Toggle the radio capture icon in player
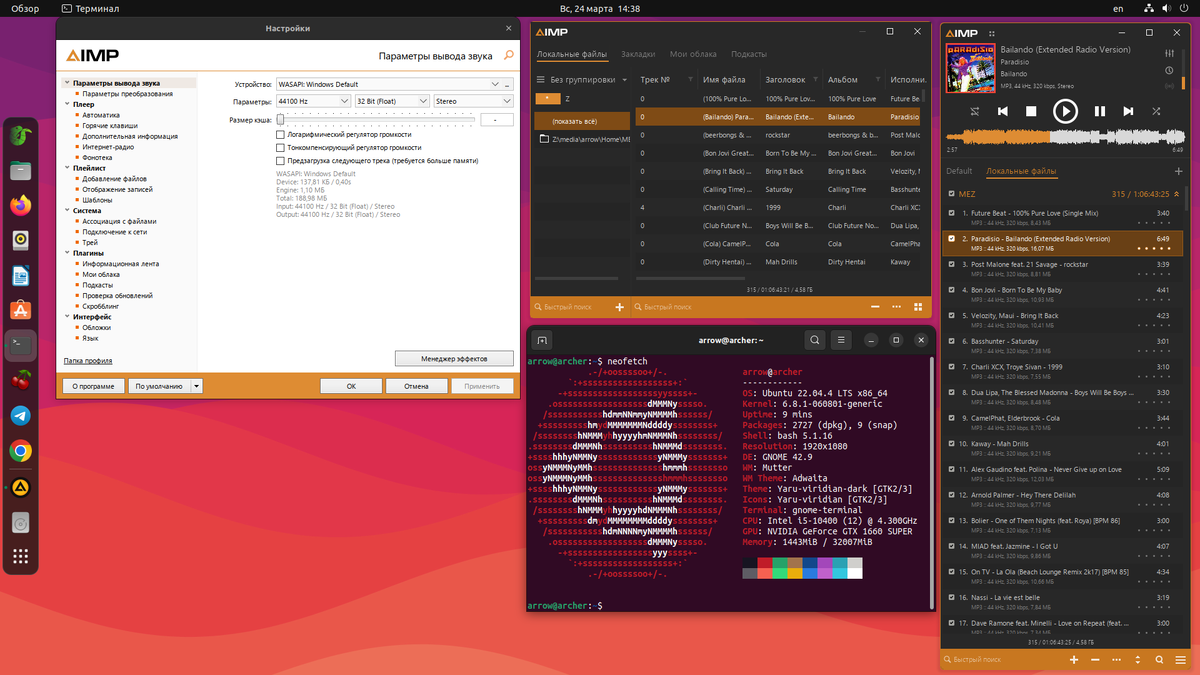 point(1169,88)
